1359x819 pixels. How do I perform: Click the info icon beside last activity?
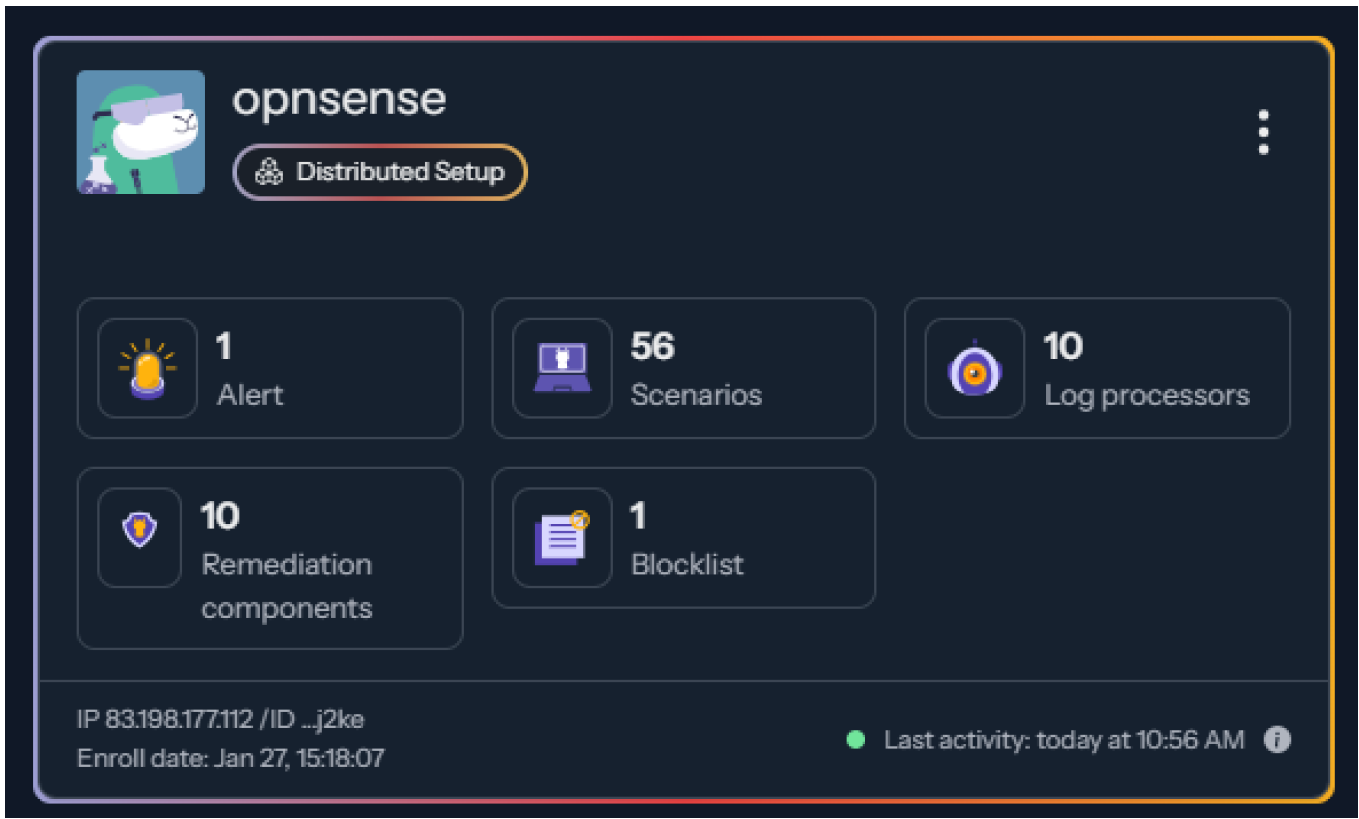tap(1276, 740)
